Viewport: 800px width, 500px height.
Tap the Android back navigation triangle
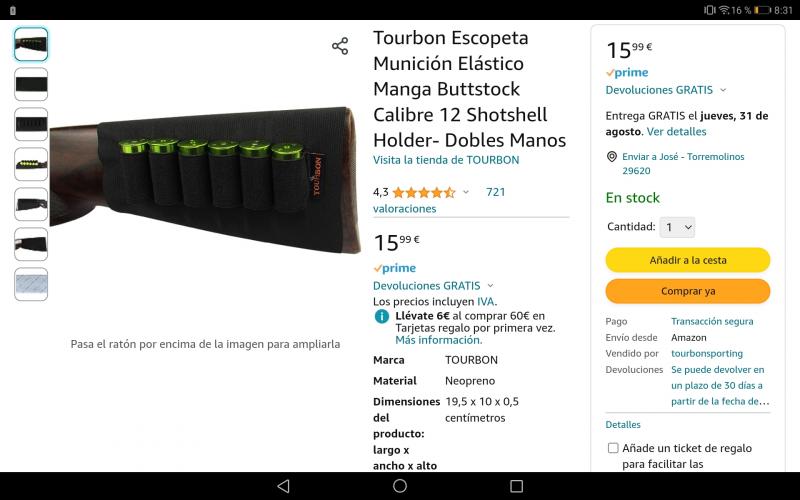(x=284, y=486)
